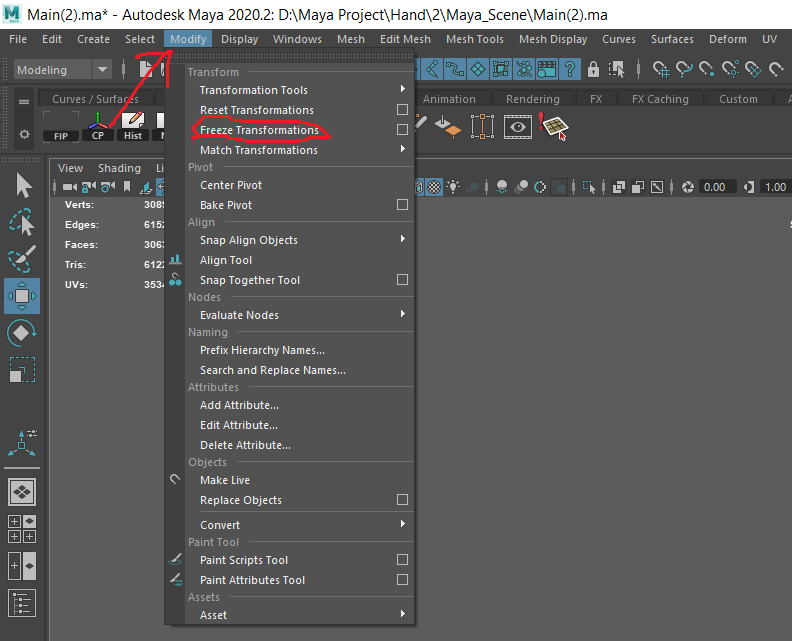The height and width of the screenshot is (641, 792).
Task: Click the question mark selection mask icon
Action: (570, 69)
